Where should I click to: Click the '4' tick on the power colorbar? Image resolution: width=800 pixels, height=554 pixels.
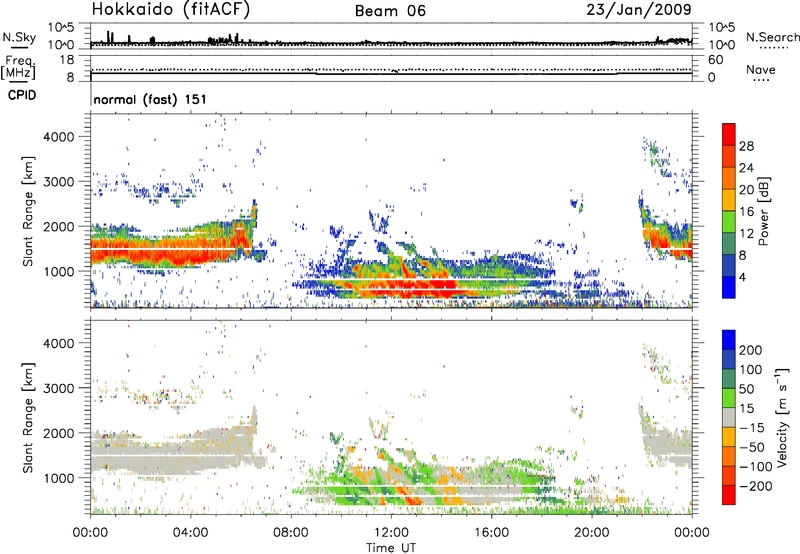pos(743,277)
